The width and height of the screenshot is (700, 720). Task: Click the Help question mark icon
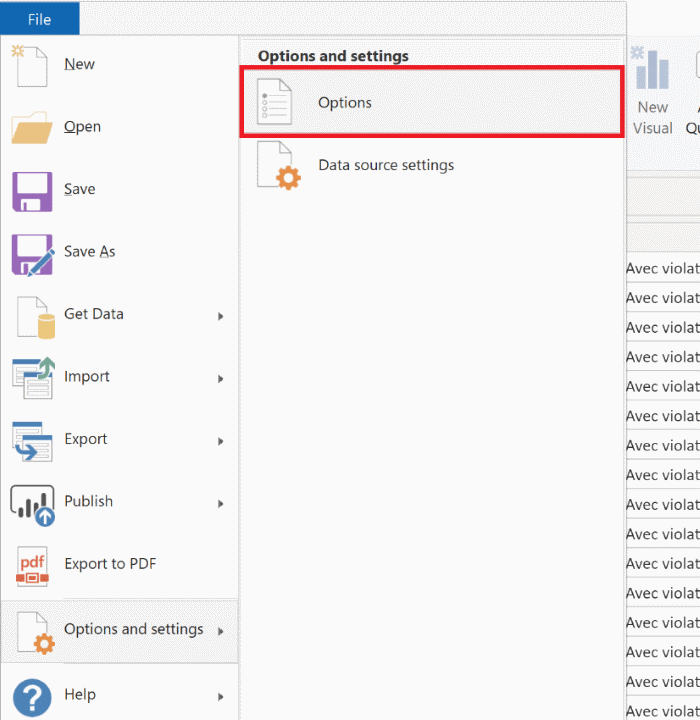tap(32, 698)
